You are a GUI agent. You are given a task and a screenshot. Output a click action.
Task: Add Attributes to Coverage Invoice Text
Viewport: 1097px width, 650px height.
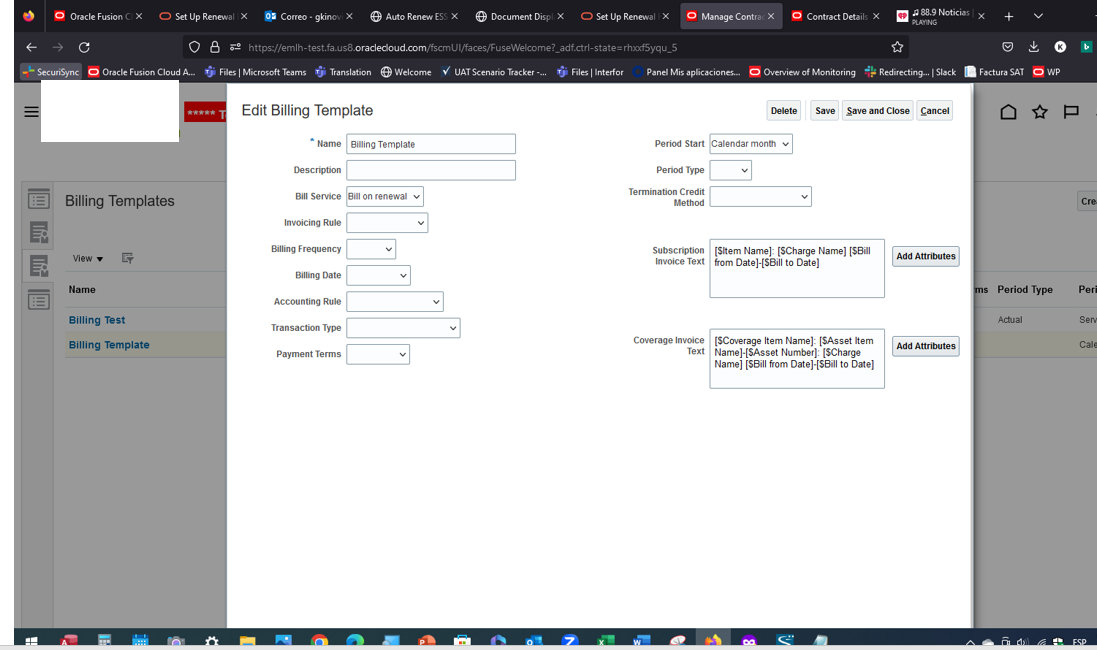(926, 346)
